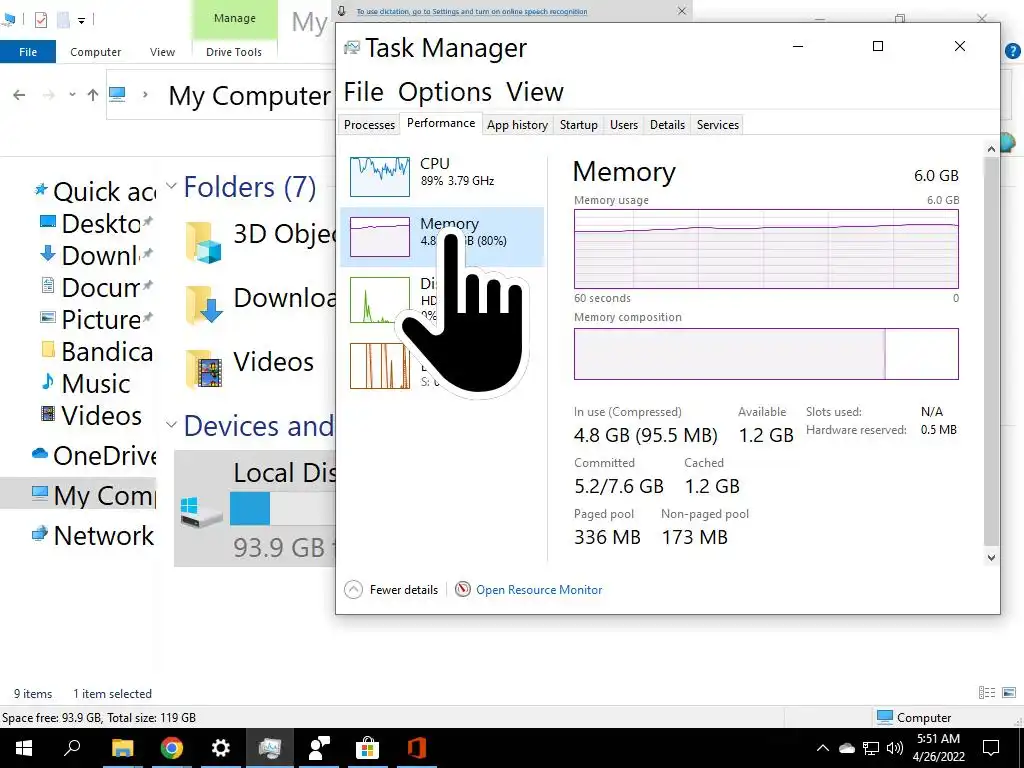Click the dictation microphone icon
The width and height of the screenshot is (1024, 768).
[342, 11]
